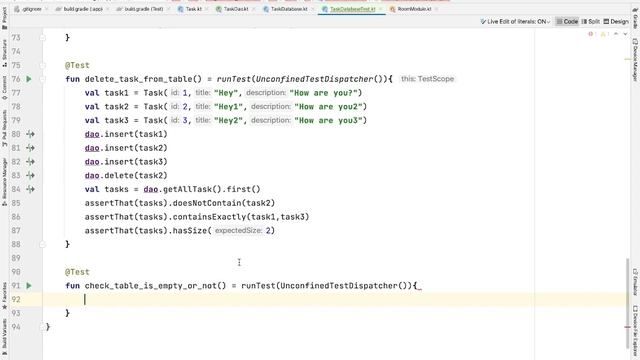
Task: Click the suspend call icon on line 84
Action: [30, 189]
